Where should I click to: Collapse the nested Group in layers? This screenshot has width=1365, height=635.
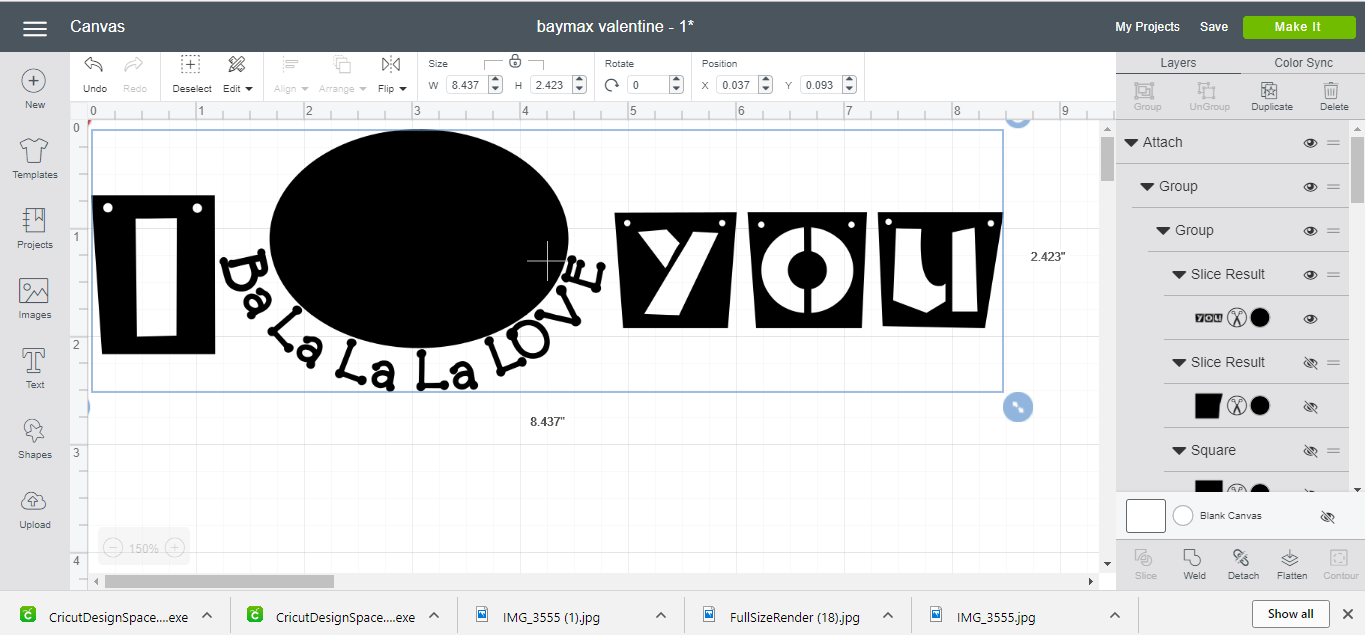[x=1164, y=231]
